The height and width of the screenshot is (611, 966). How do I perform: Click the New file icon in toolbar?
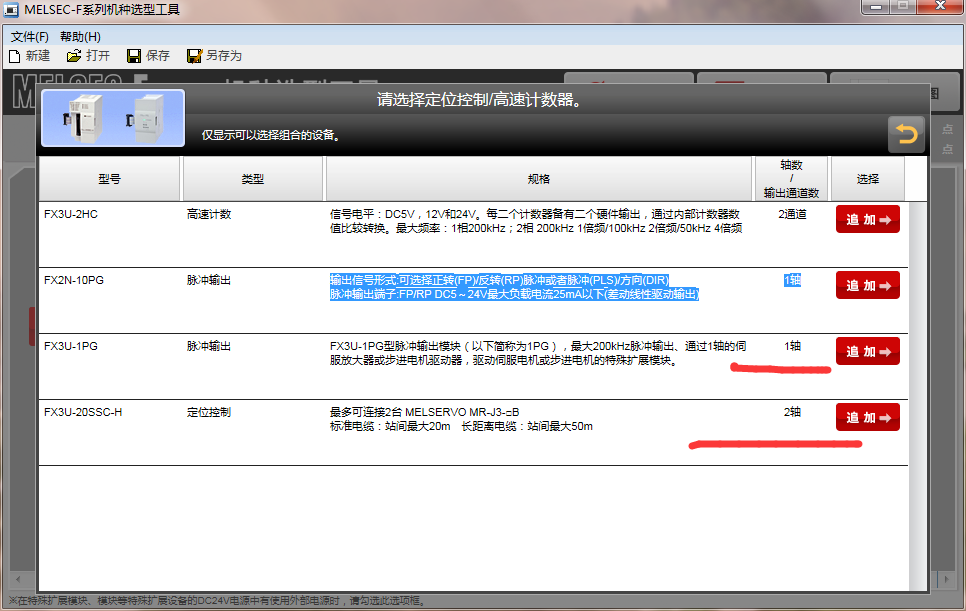[14, 56]
